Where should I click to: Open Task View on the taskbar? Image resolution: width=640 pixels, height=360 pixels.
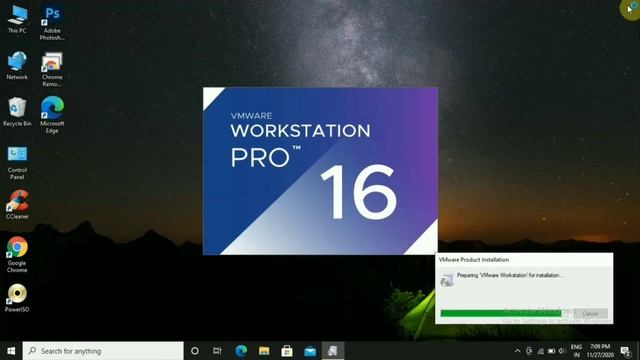pyautogui.click(x=217, y=351)
